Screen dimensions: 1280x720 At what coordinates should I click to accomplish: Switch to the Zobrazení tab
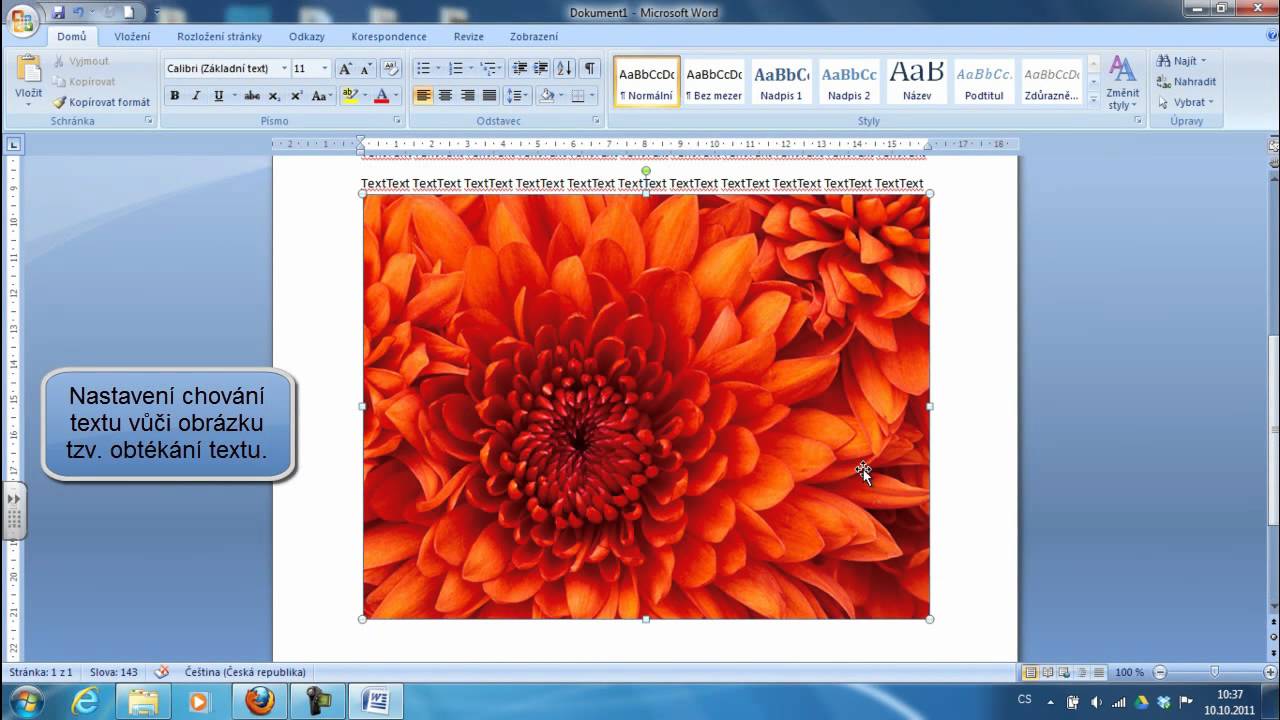[534, 36]
